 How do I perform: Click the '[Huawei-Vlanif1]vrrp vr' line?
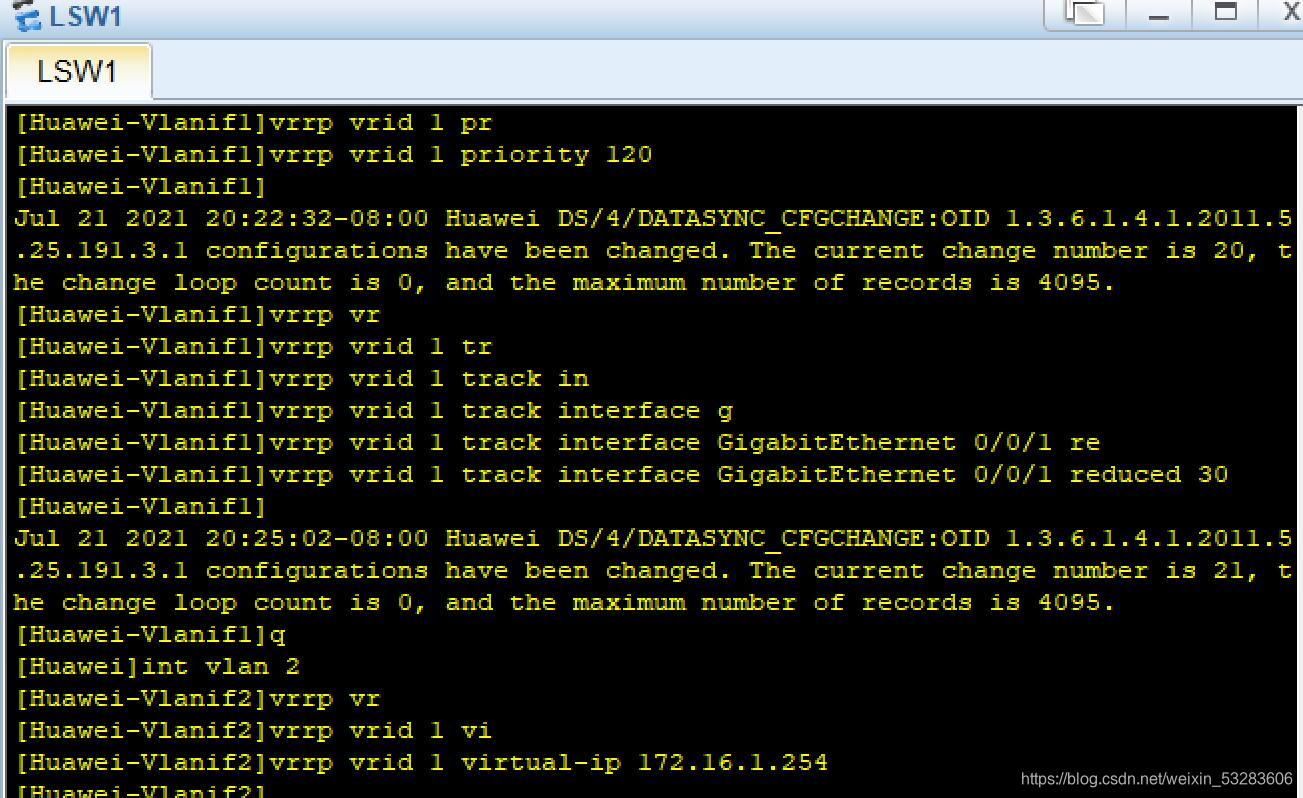pos(198,315)
